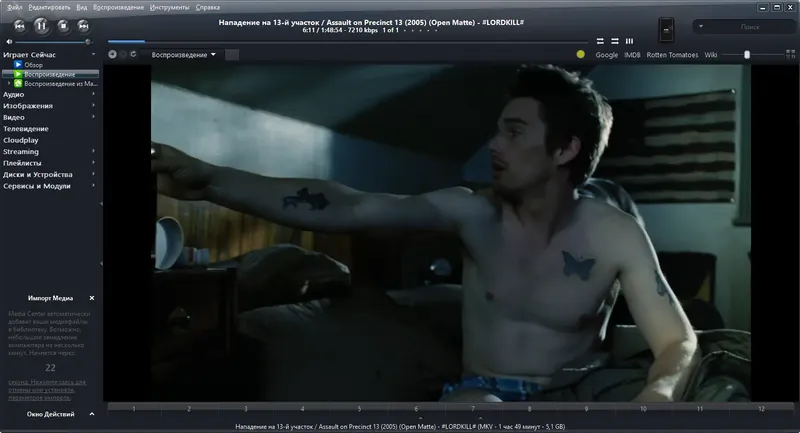Expand the Изображения section arrow

(93, 105)
